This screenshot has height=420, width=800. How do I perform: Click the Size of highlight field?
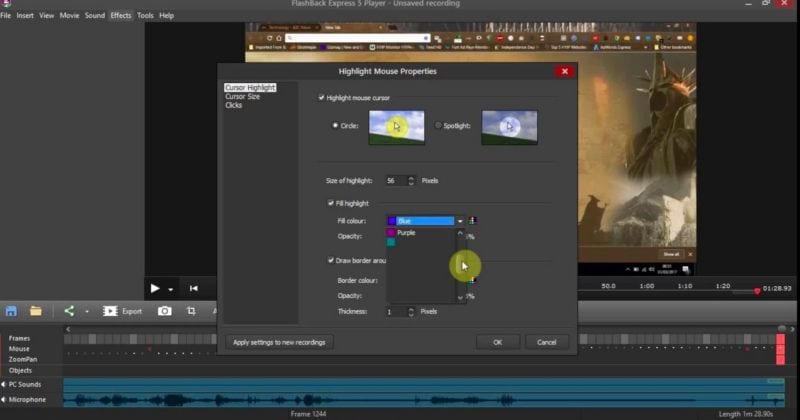click(396, 181)
